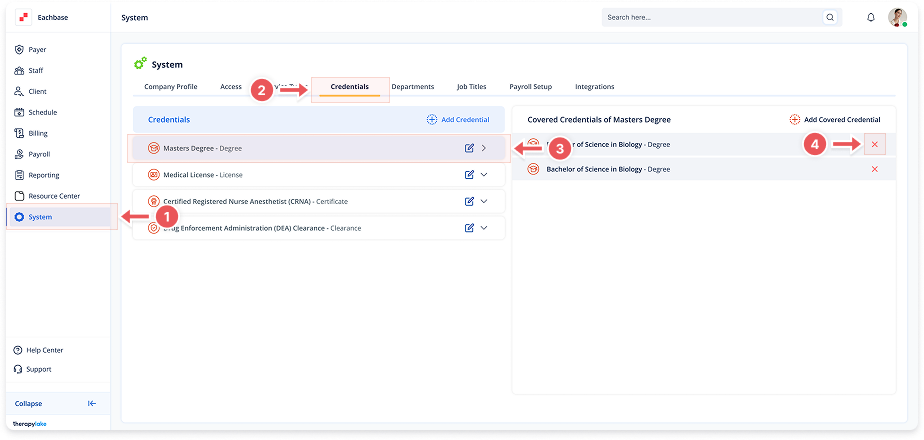Expand the Medical License row
This screenshot has height=440, width=924.
(x=484, y=174)
